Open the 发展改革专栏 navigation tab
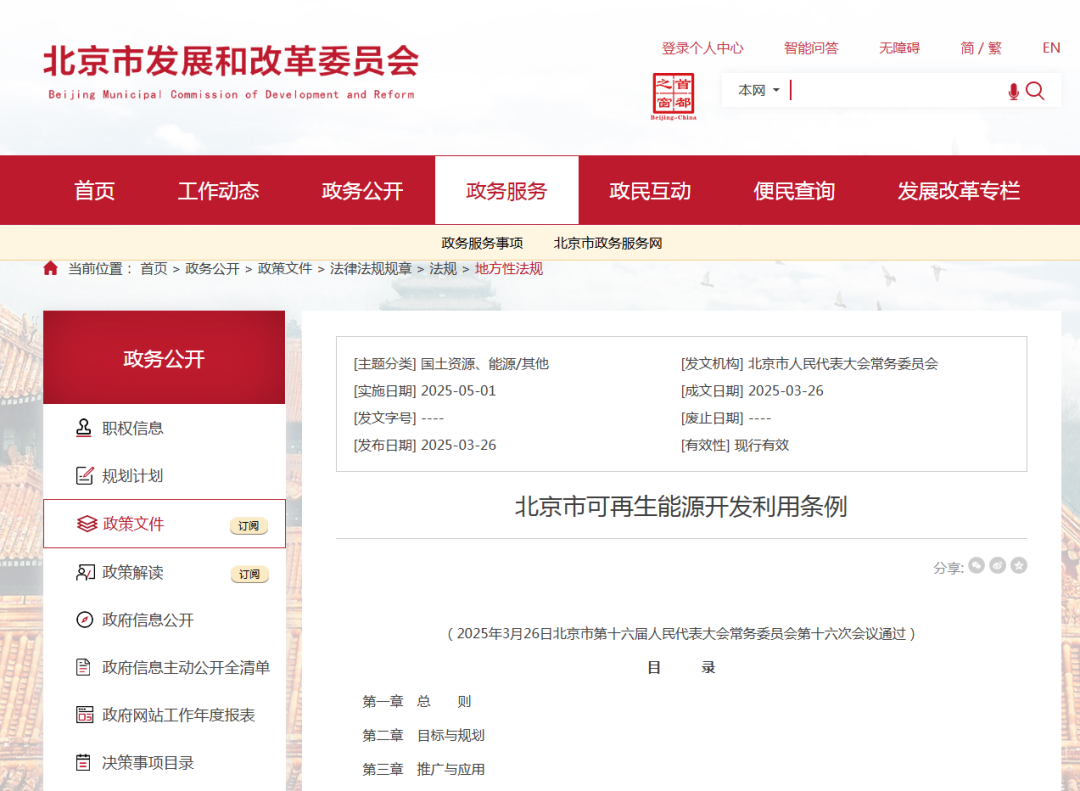Image resolution: width=1080 pixels, height=791 pixels. [x=959, y=190]
